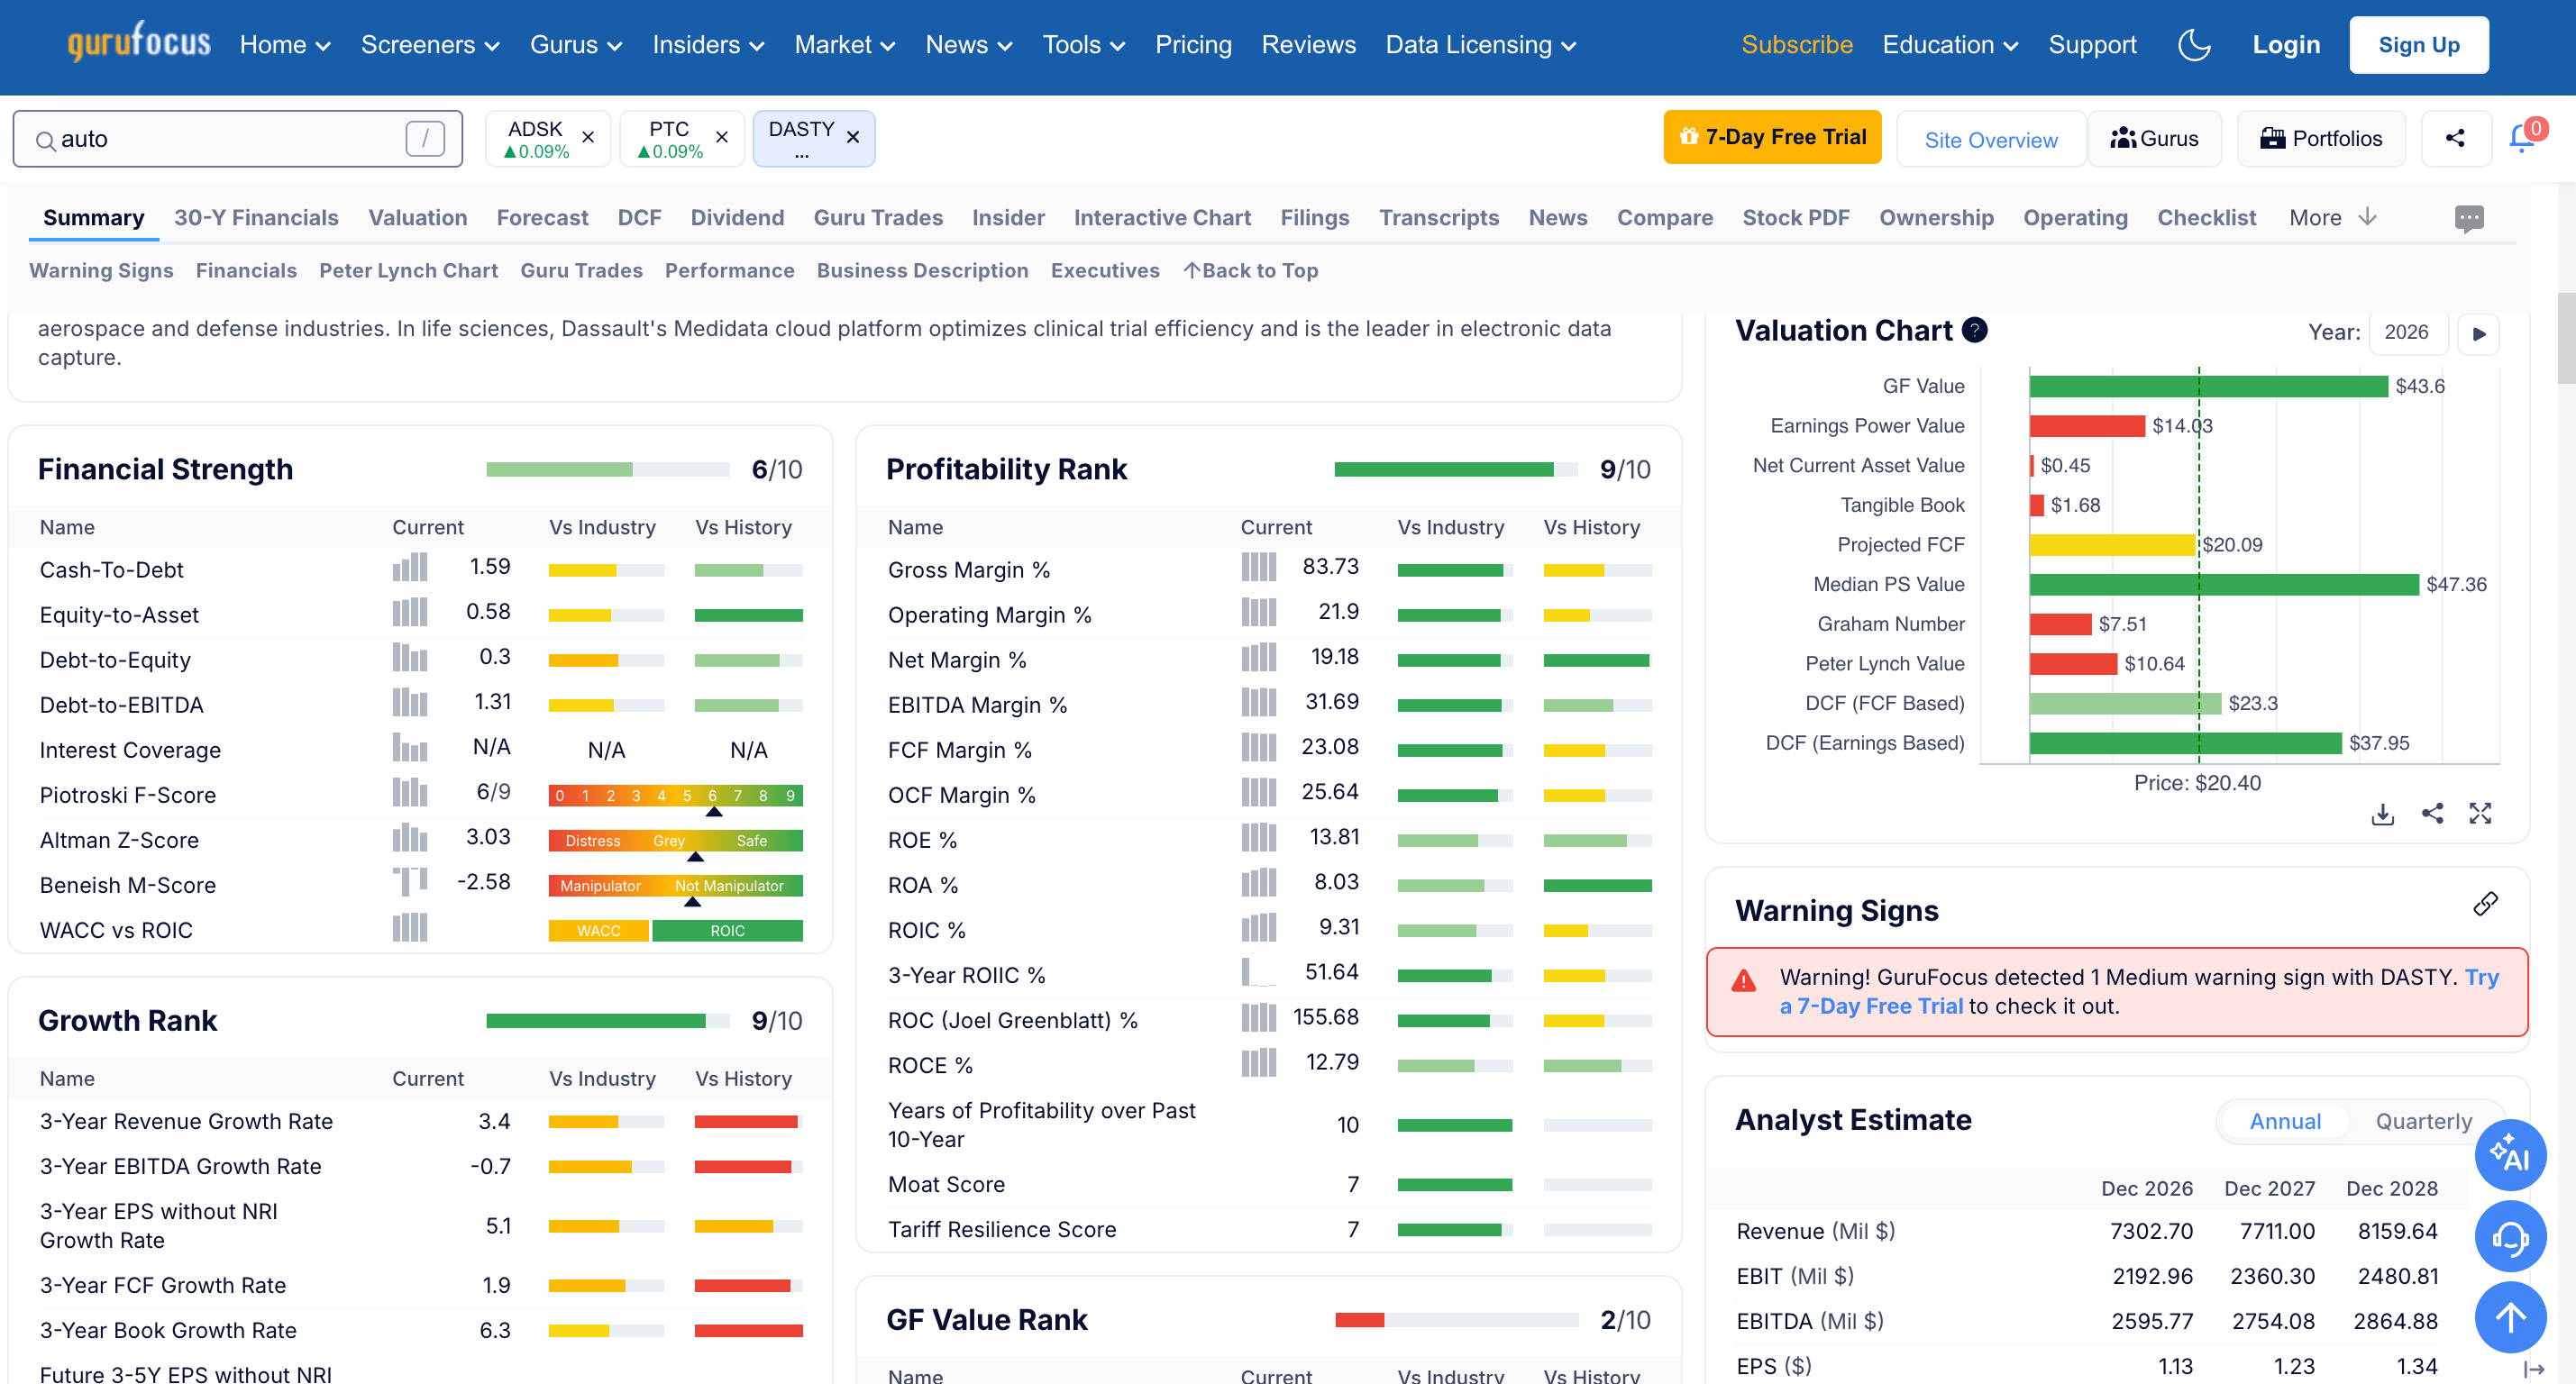Open the Valuation Chart help icon
Viewport: 2576px width, 1384px height.
point(1974,330)
